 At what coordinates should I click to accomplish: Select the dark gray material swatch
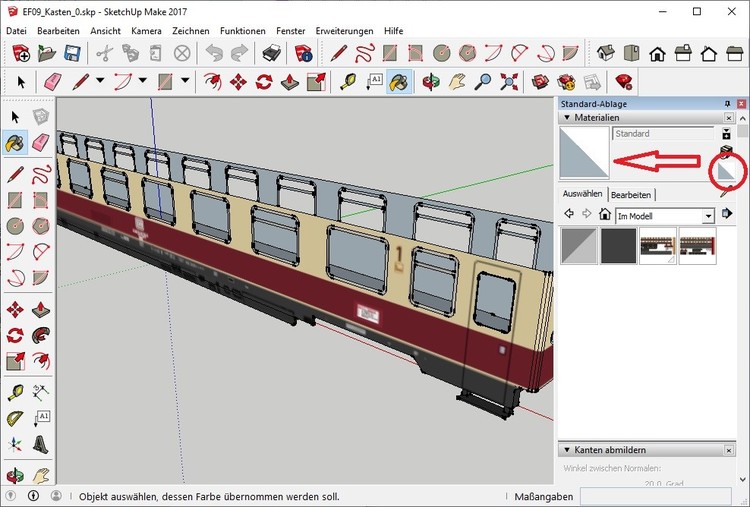point(619,246)
